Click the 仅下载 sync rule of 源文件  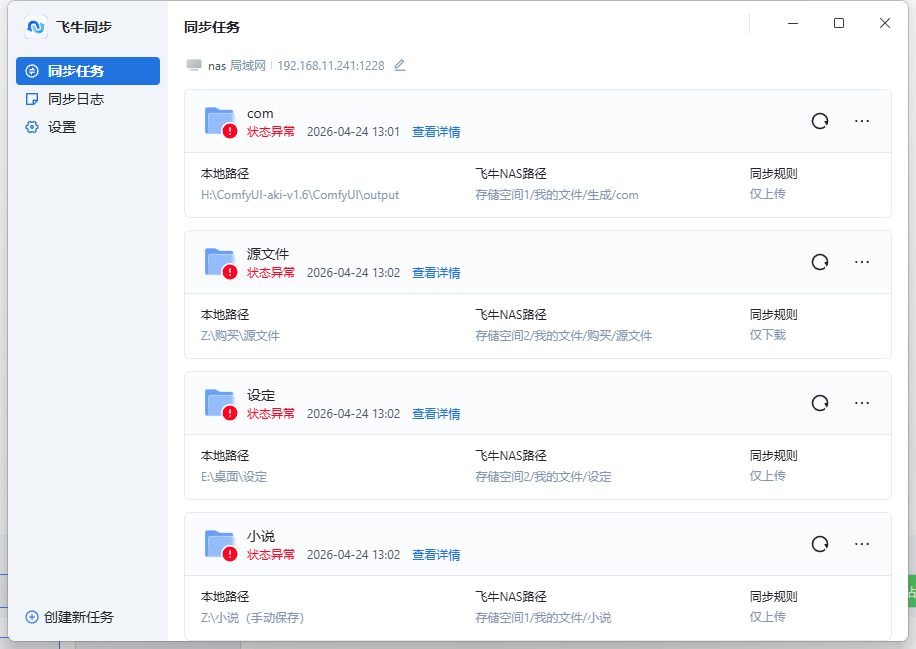point(768,335)
